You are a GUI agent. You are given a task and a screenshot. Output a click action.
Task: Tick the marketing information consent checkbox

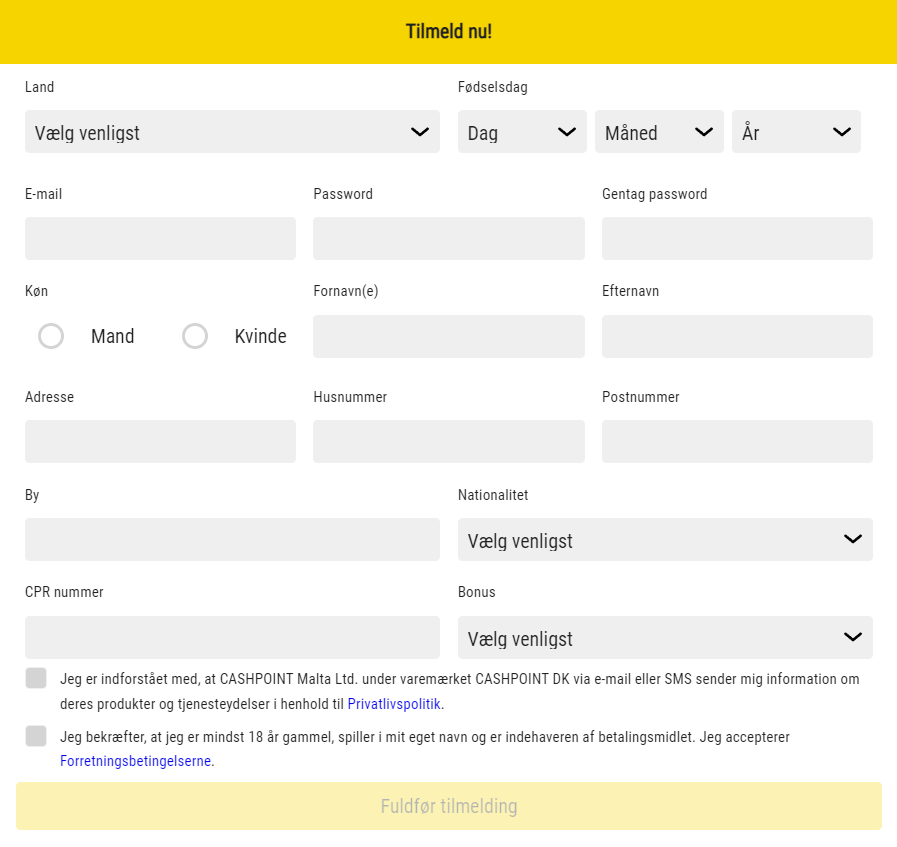(36, 678)
